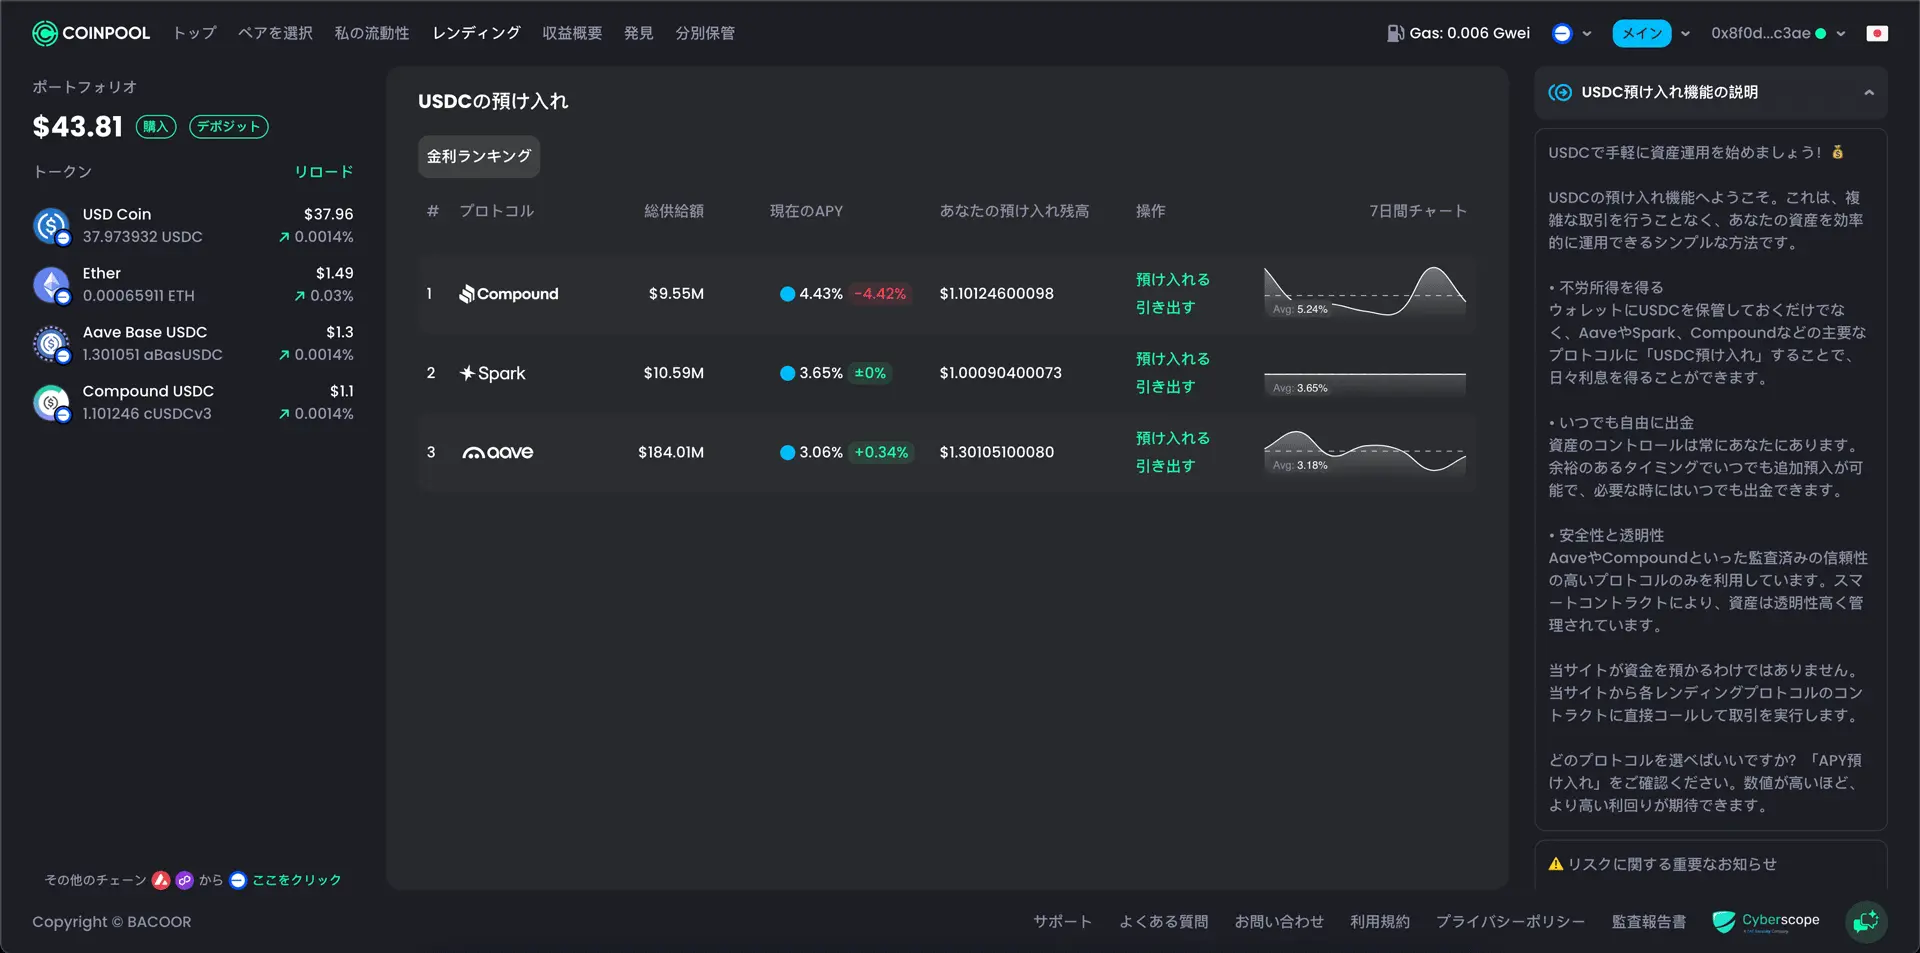Open the 私の流動性 menu
The width and height of the screenshot is (1920, 953).
372,33
